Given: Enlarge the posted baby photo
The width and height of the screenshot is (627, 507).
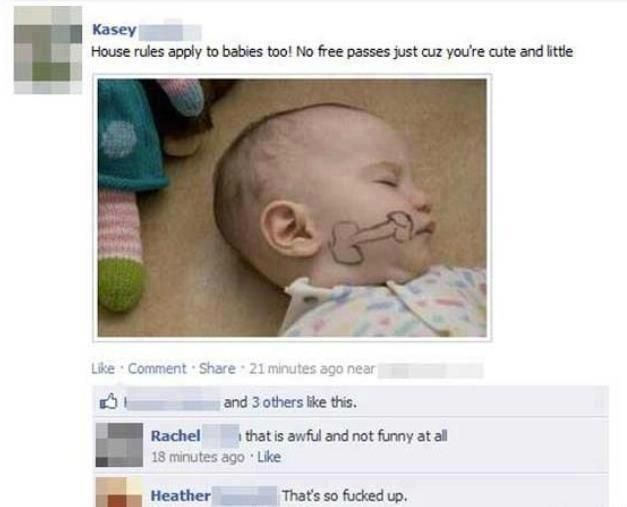Looking at the screenshot, I should coord(292,208).
